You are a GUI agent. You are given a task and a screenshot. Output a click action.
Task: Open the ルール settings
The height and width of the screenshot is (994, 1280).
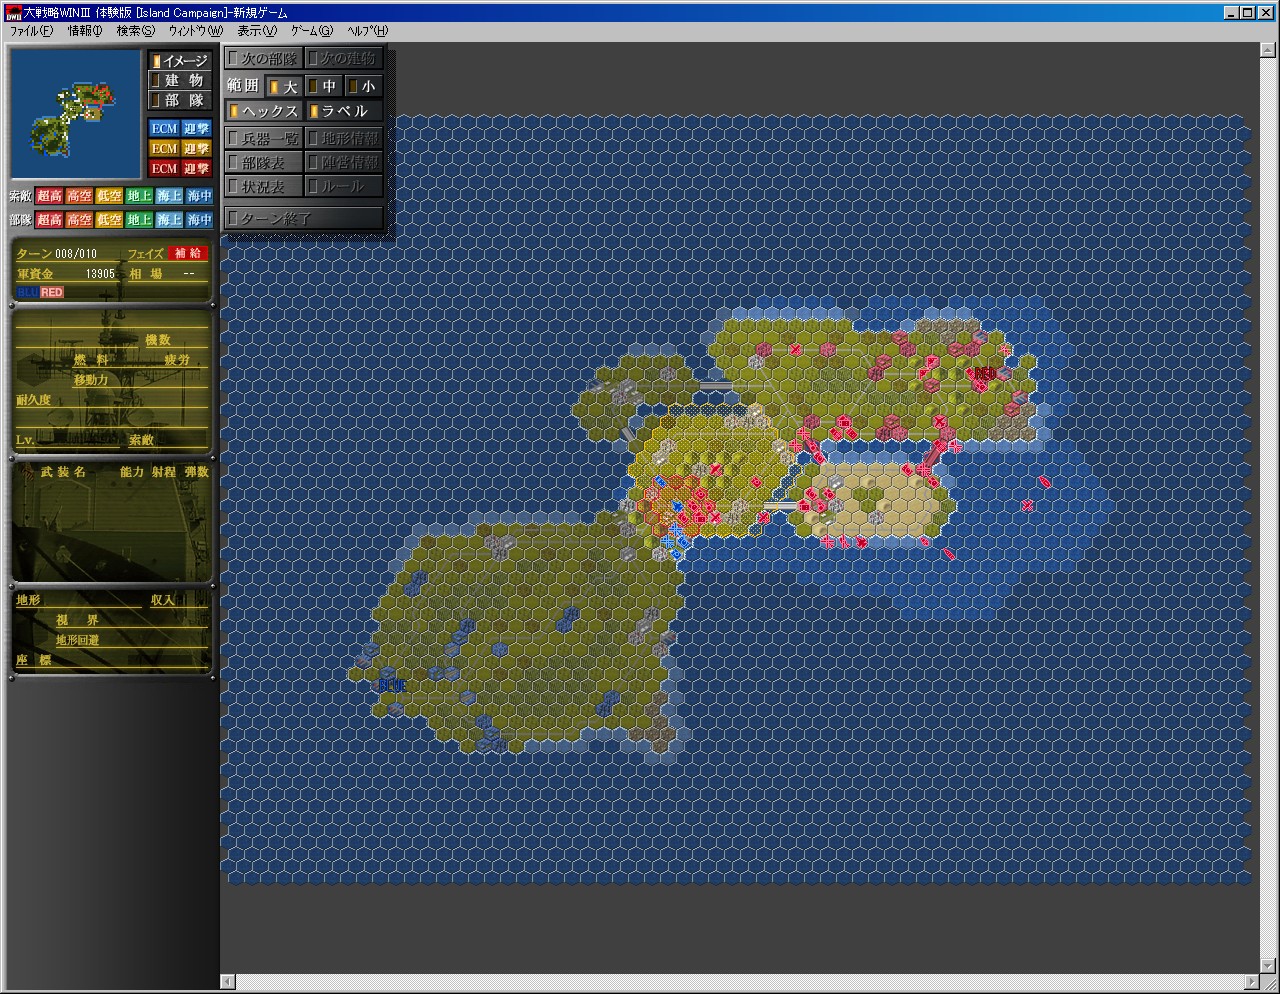(x=344, y=186)
